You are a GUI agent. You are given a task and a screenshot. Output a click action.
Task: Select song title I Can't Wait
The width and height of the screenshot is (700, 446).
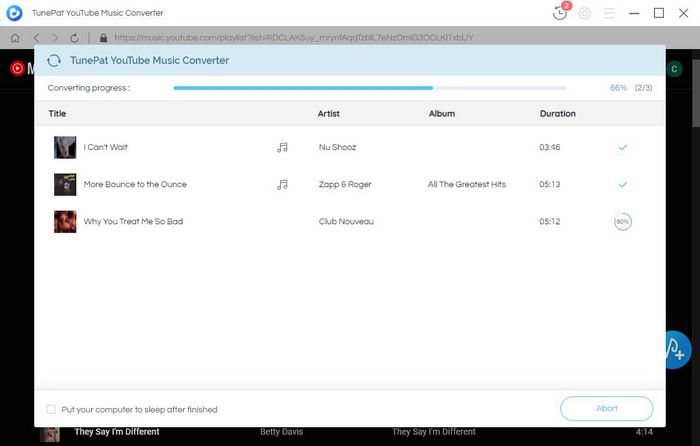coord(105,147)
